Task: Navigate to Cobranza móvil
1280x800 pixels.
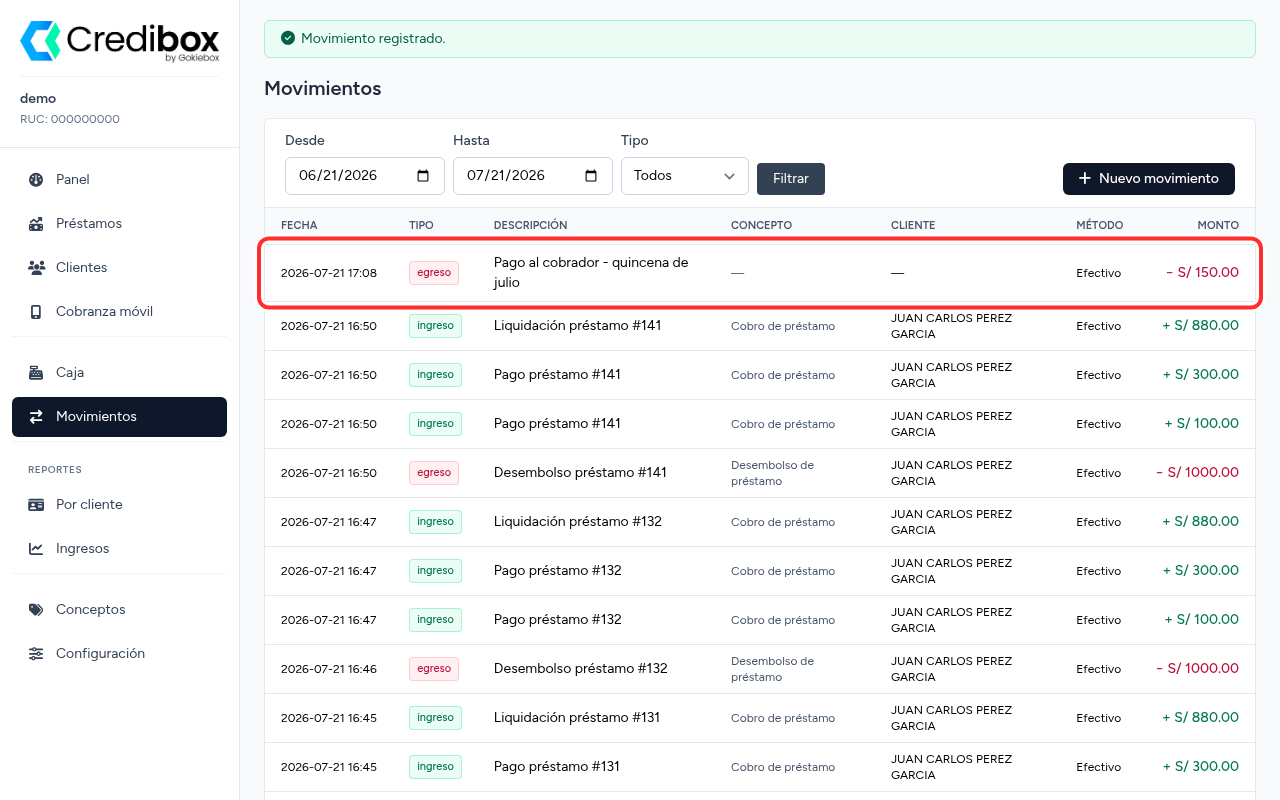Action: 119,312
